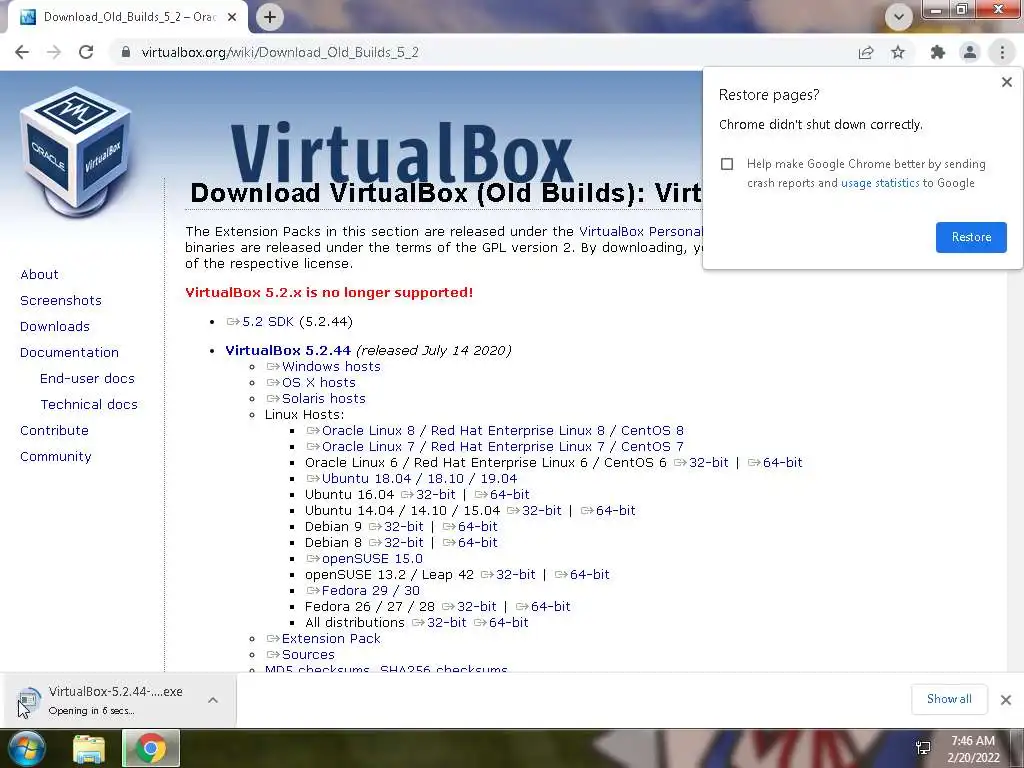Viewport: 1024px width, 768px height.
Task: Go to Downloads in the sidebar
Action: pos(55,327)
